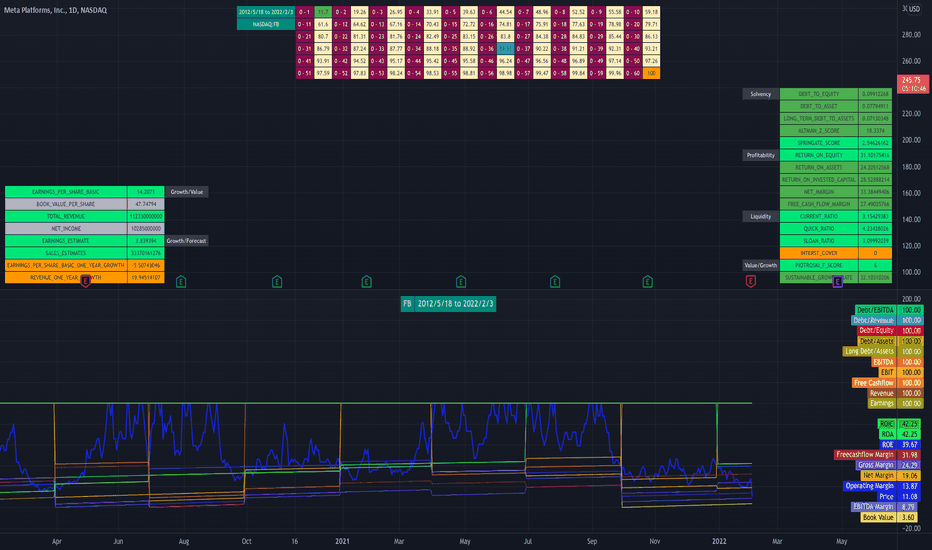The width and height of the screenshot is (932, 550).
Task: Click the Solvency category label
Action: tap(760, 94)
